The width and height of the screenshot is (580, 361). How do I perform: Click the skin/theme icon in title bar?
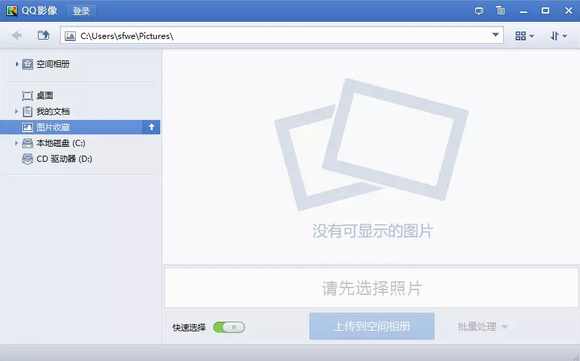click(x=500, y=11)
